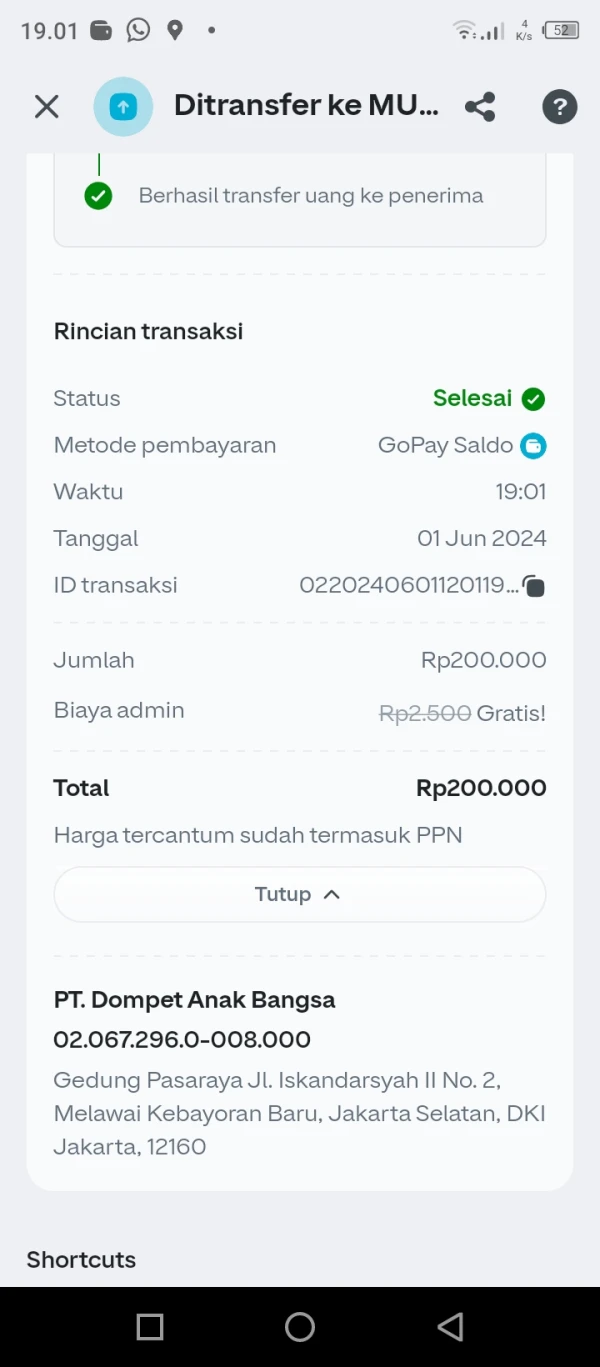Tap the Tutup chevron arrow
This screenshot has width=600, height=1367.
(x=332, y=894)
